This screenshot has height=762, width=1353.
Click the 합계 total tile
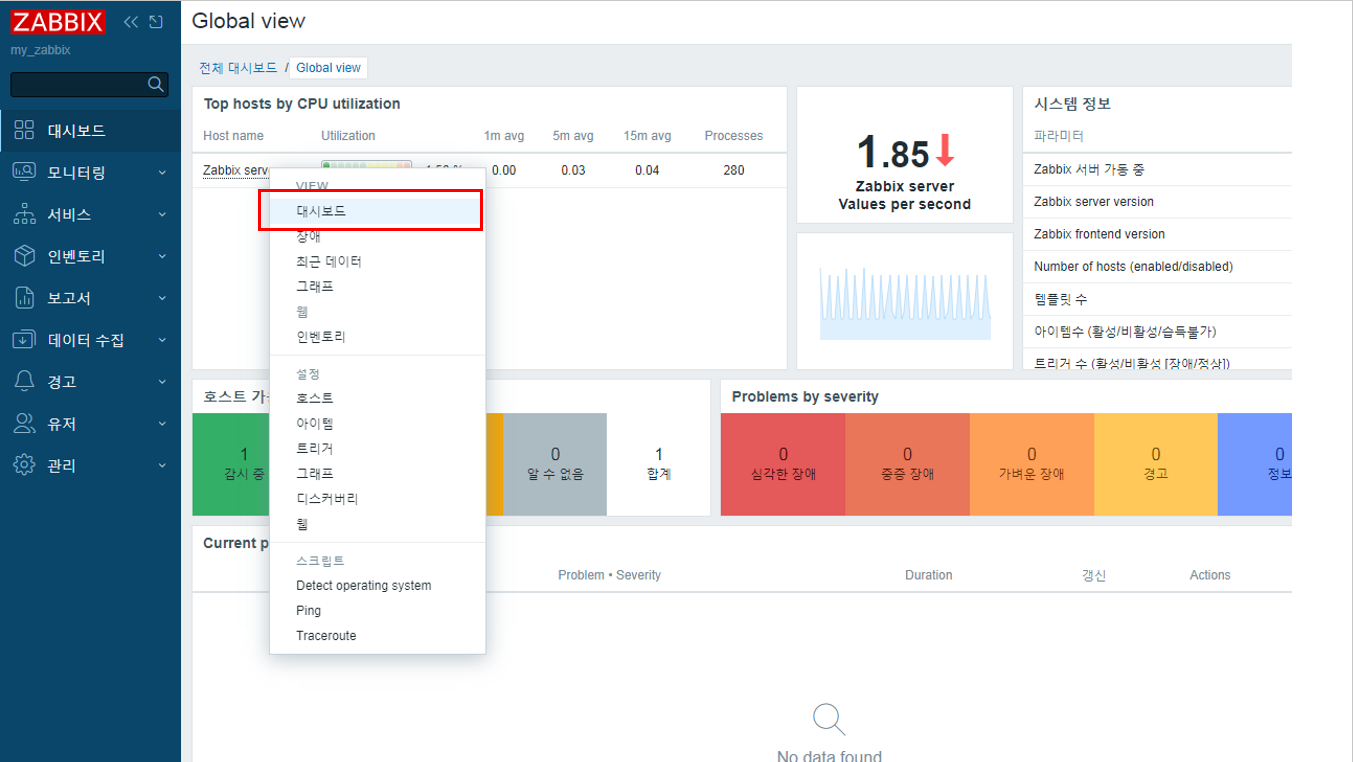658,464
